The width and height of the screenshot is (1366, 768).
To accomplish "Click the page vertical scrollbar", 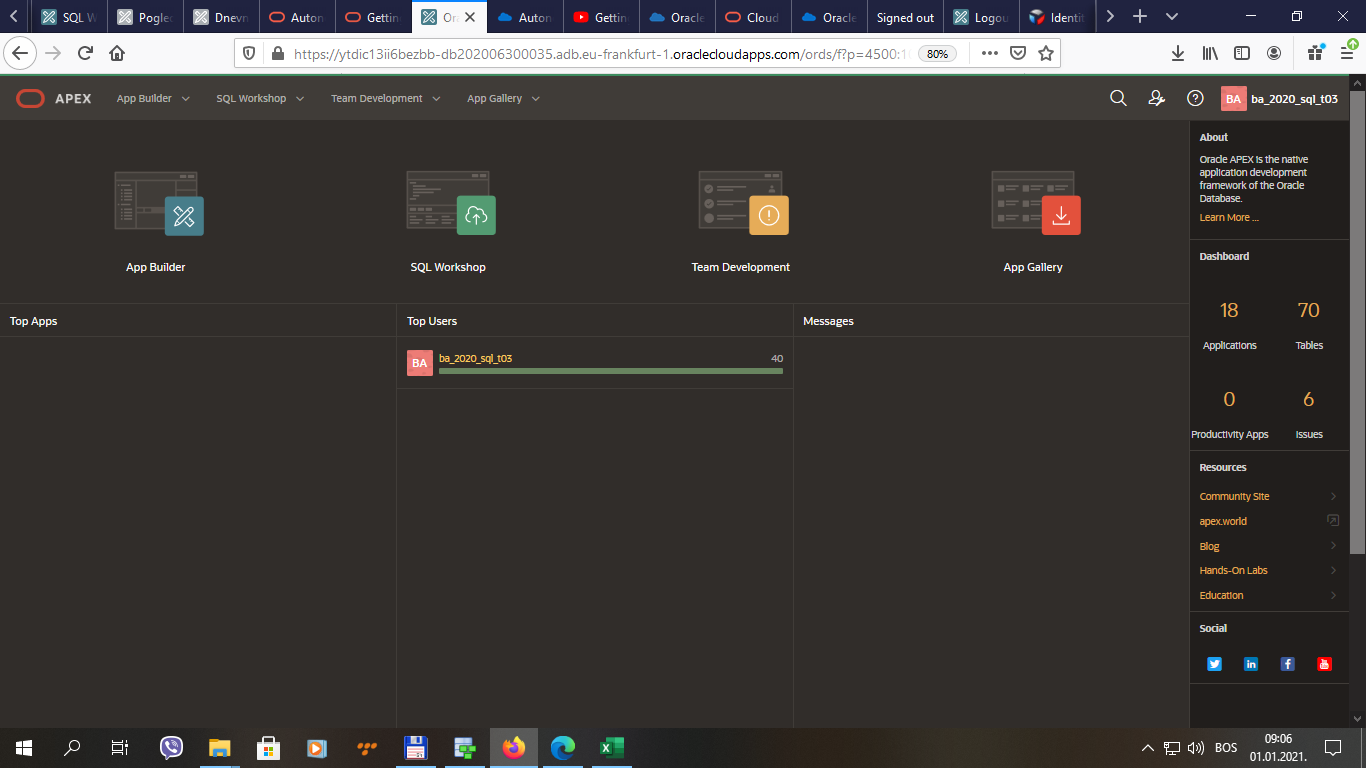I will pyautogui.click(x=1357, y=322).
